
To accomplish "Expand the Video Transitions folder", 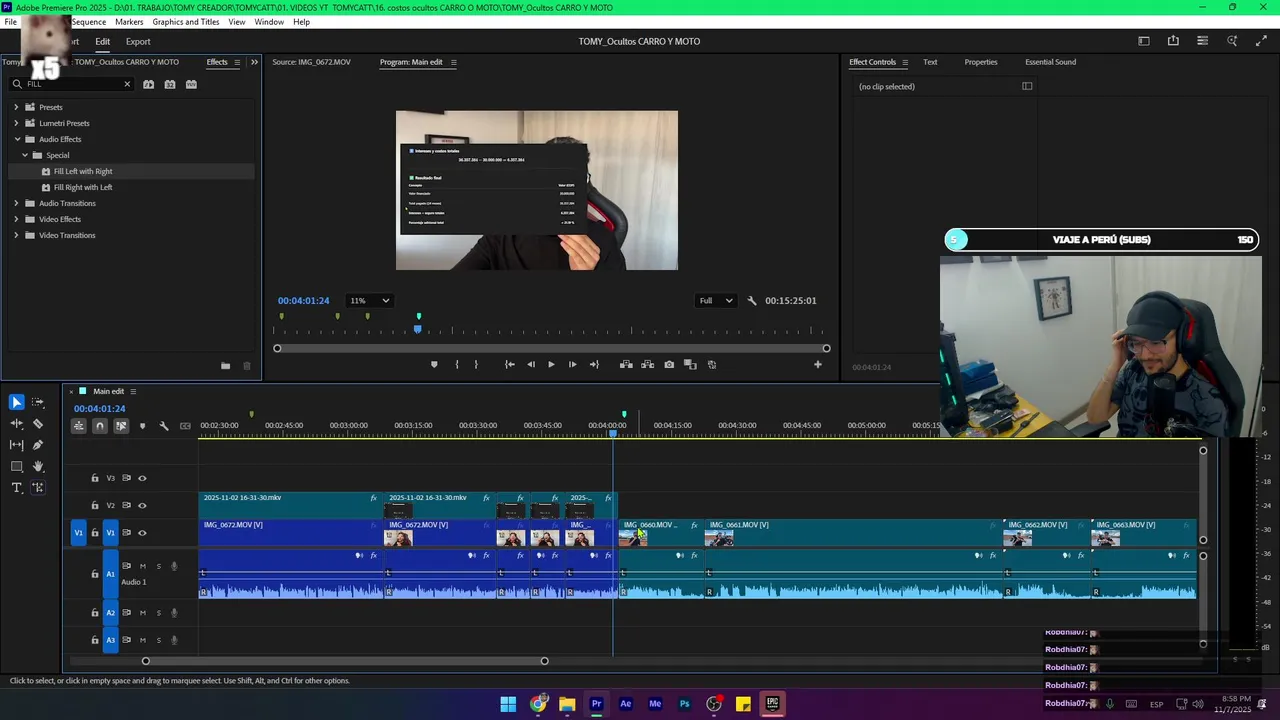I will coord(16,235).
